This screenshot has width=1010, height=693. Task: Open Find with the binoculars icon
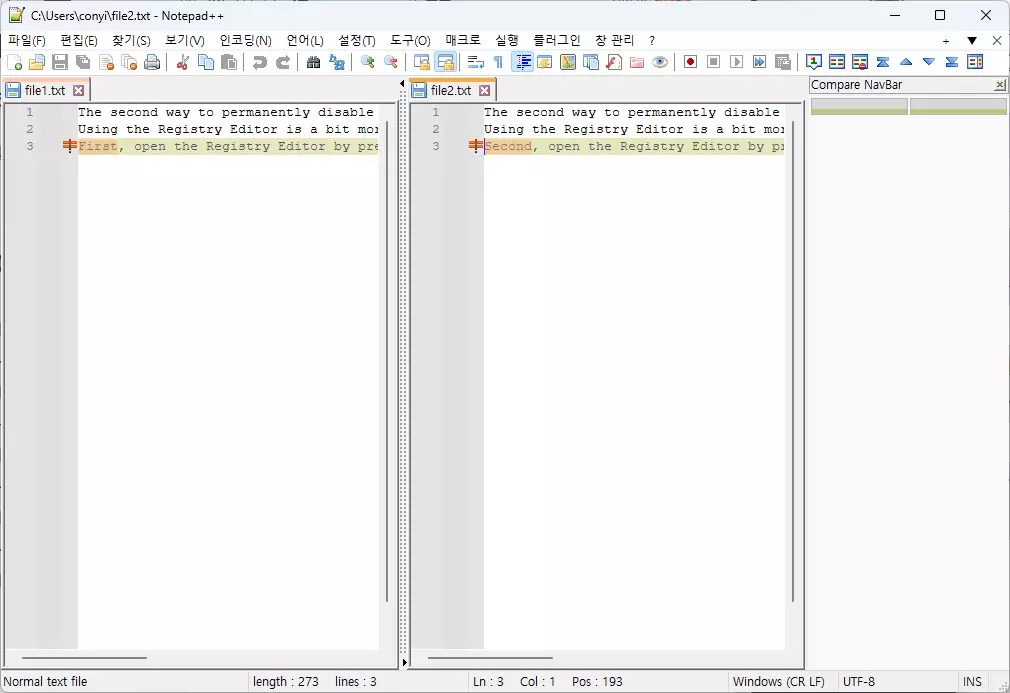(314, 62)
